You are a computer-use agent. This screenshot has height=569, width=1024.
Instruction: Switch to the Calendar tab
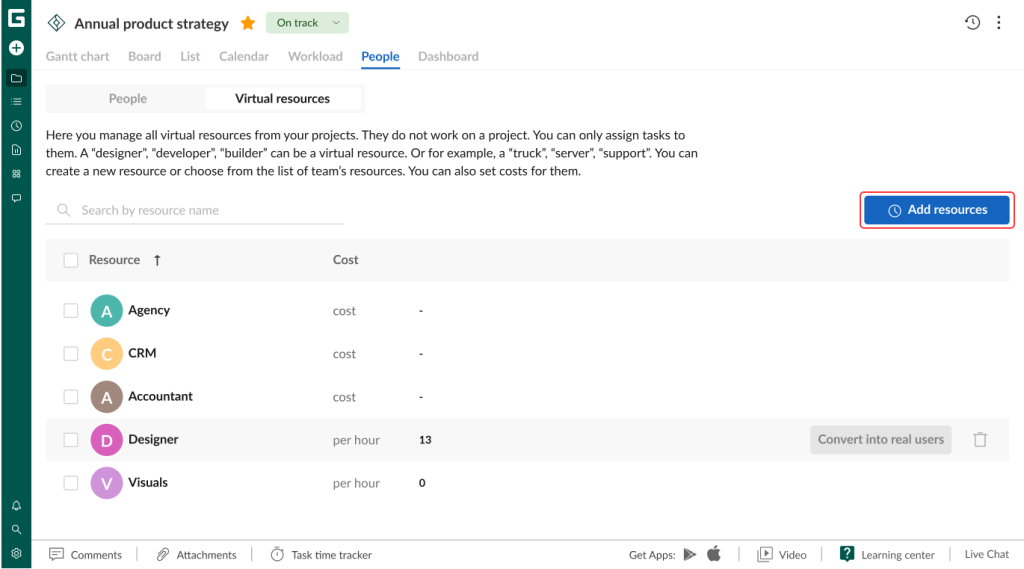pyautogui.click(x=244, y=56)
